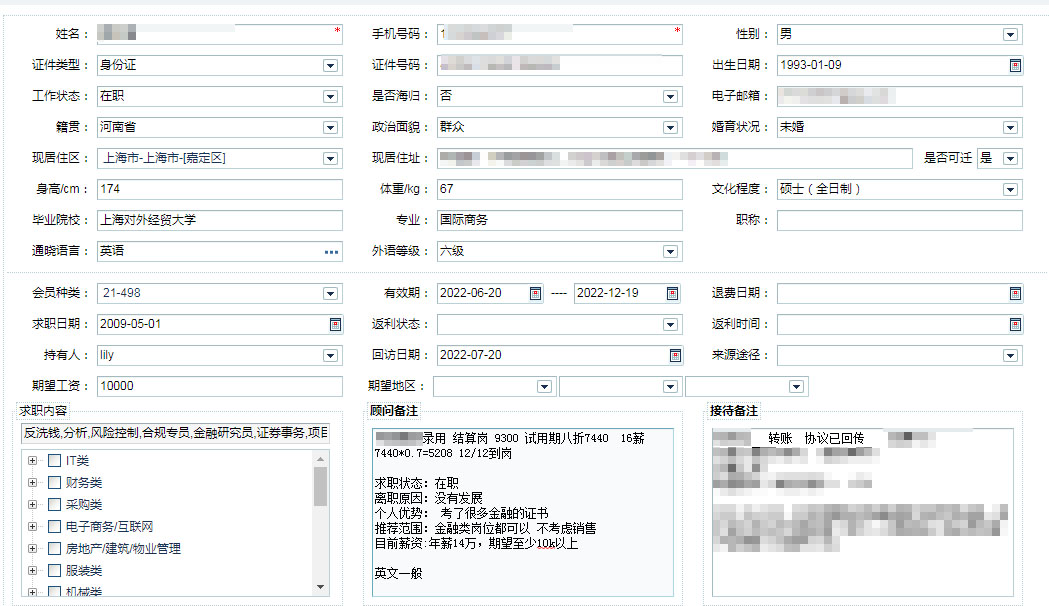Click the 证件号码 input field
1049x606 pixels.
(x=559, y=66)
